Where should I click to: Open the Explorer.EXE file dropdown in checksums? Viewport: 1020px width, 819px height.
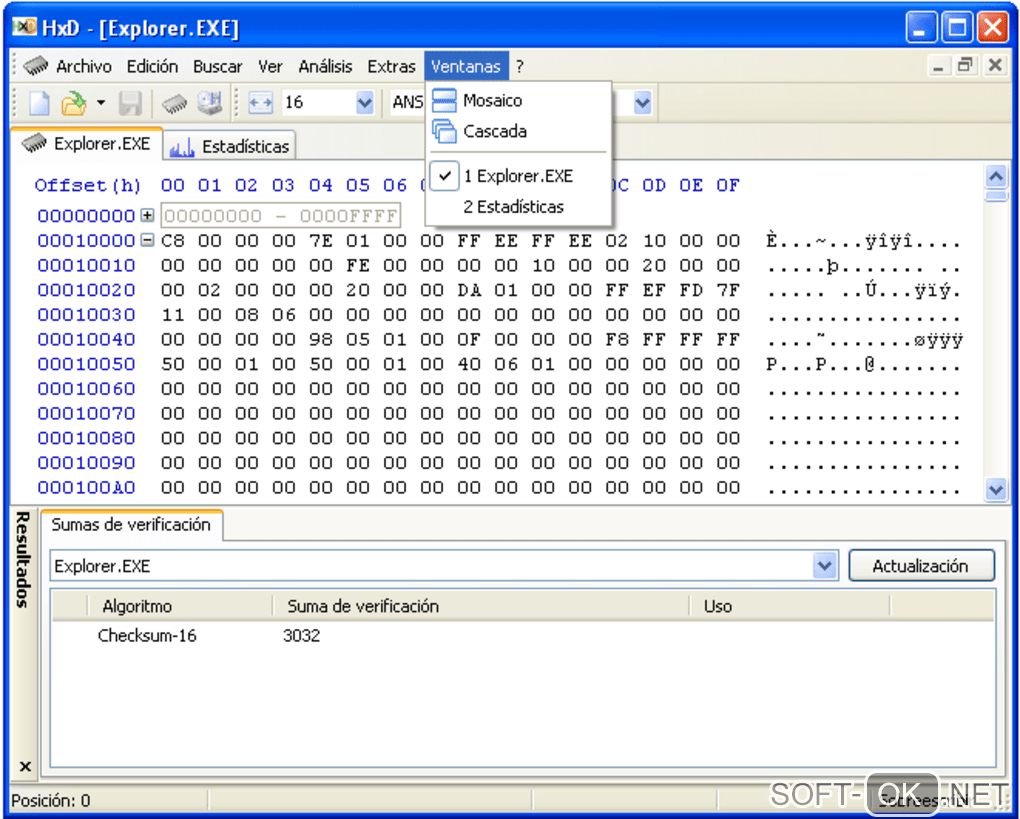click(824, 566)
